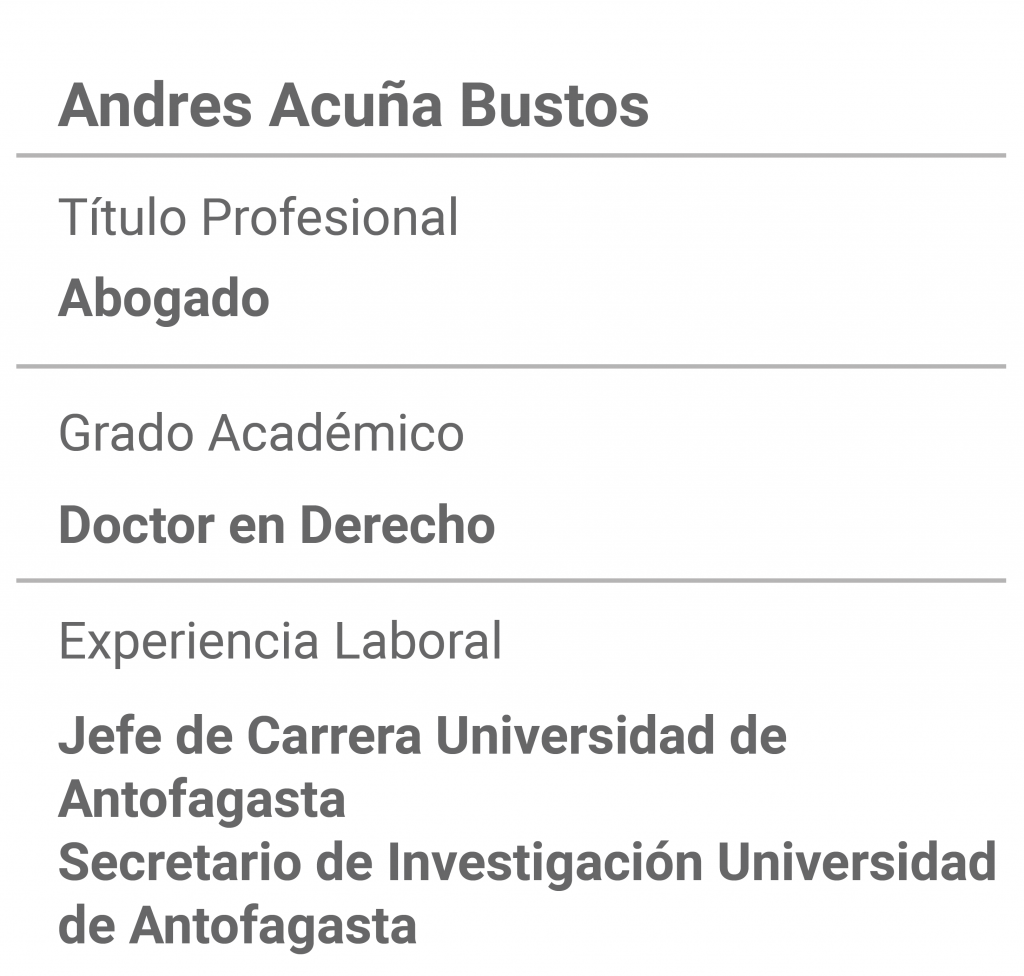Select the Grado Académico heading
Viewport: 1024px width, 976px height.
pos(261,433)
